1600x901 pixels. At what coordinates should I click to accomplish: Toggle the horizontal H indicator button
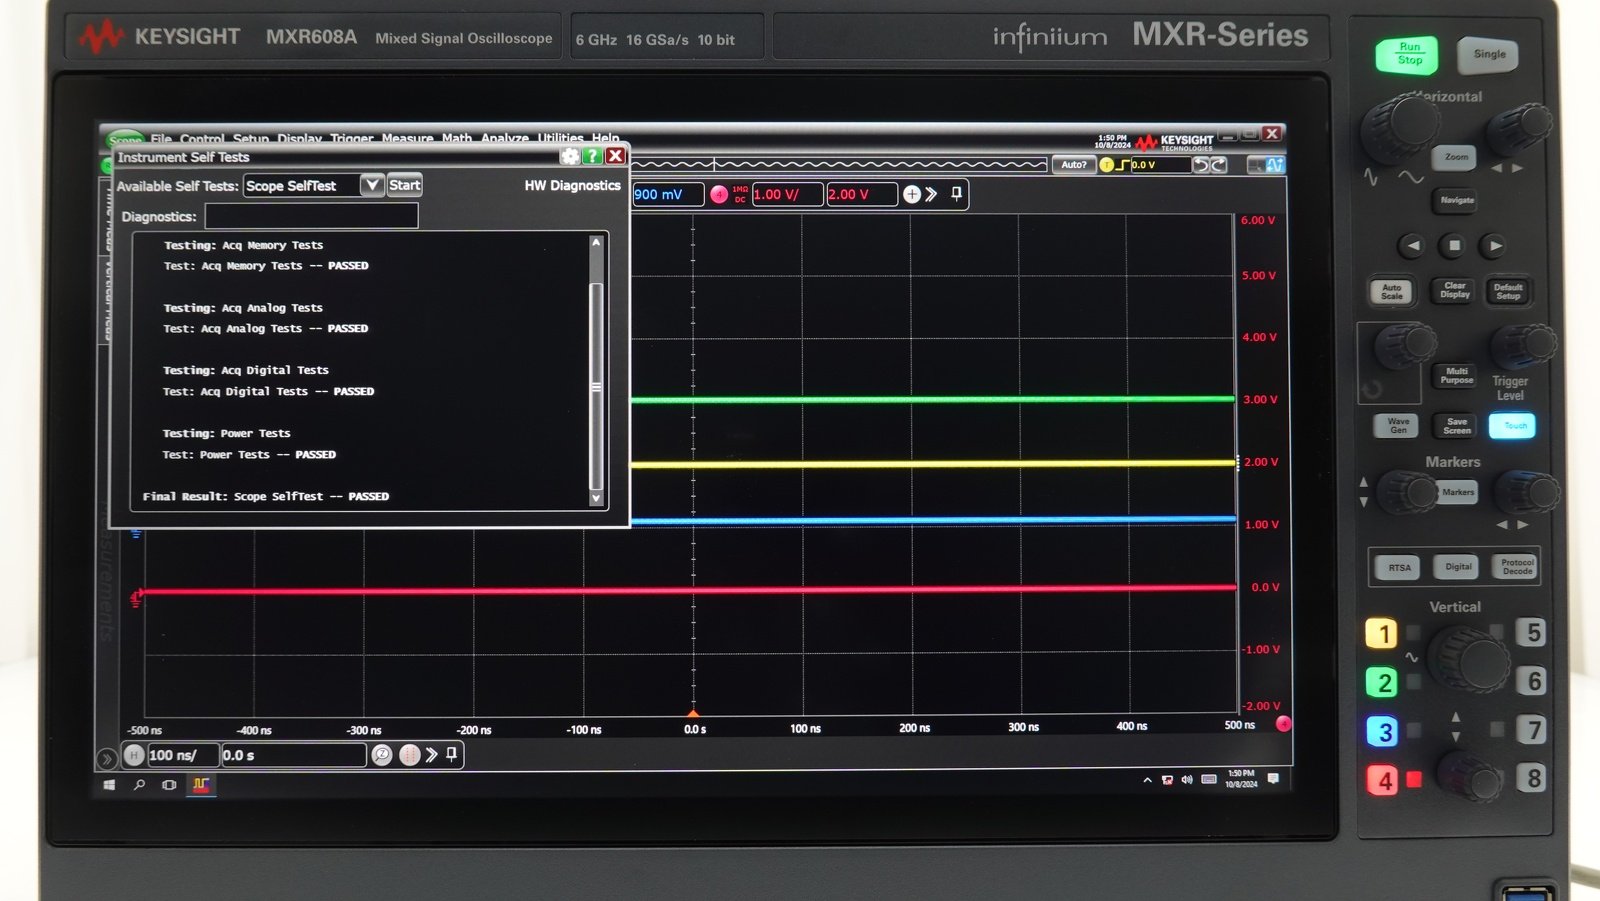point(134,755)
